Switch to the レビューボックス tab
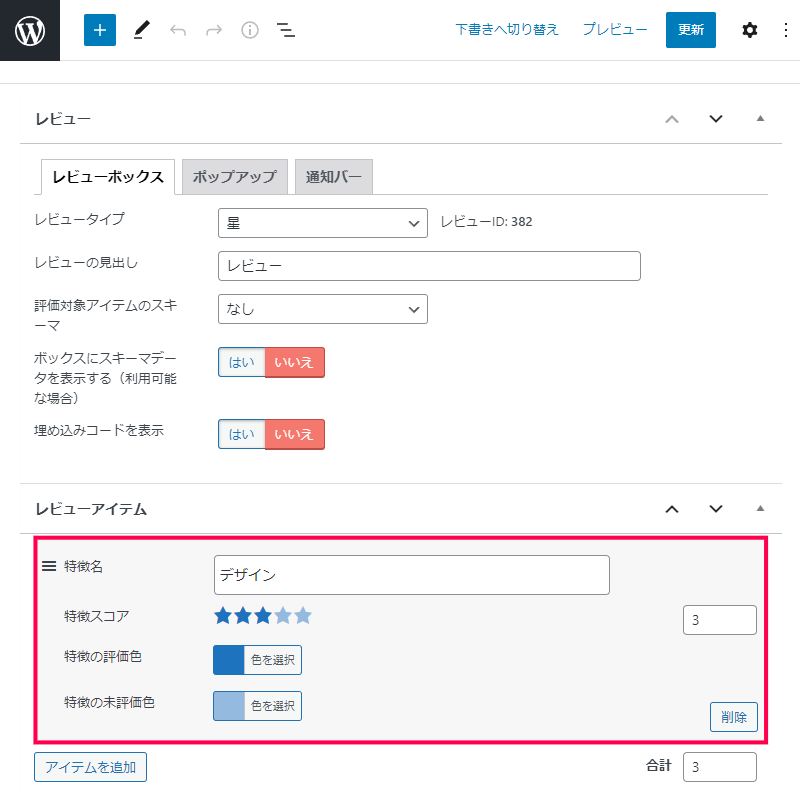The width and height of the screenshot is (800, 791). (108, 177)
